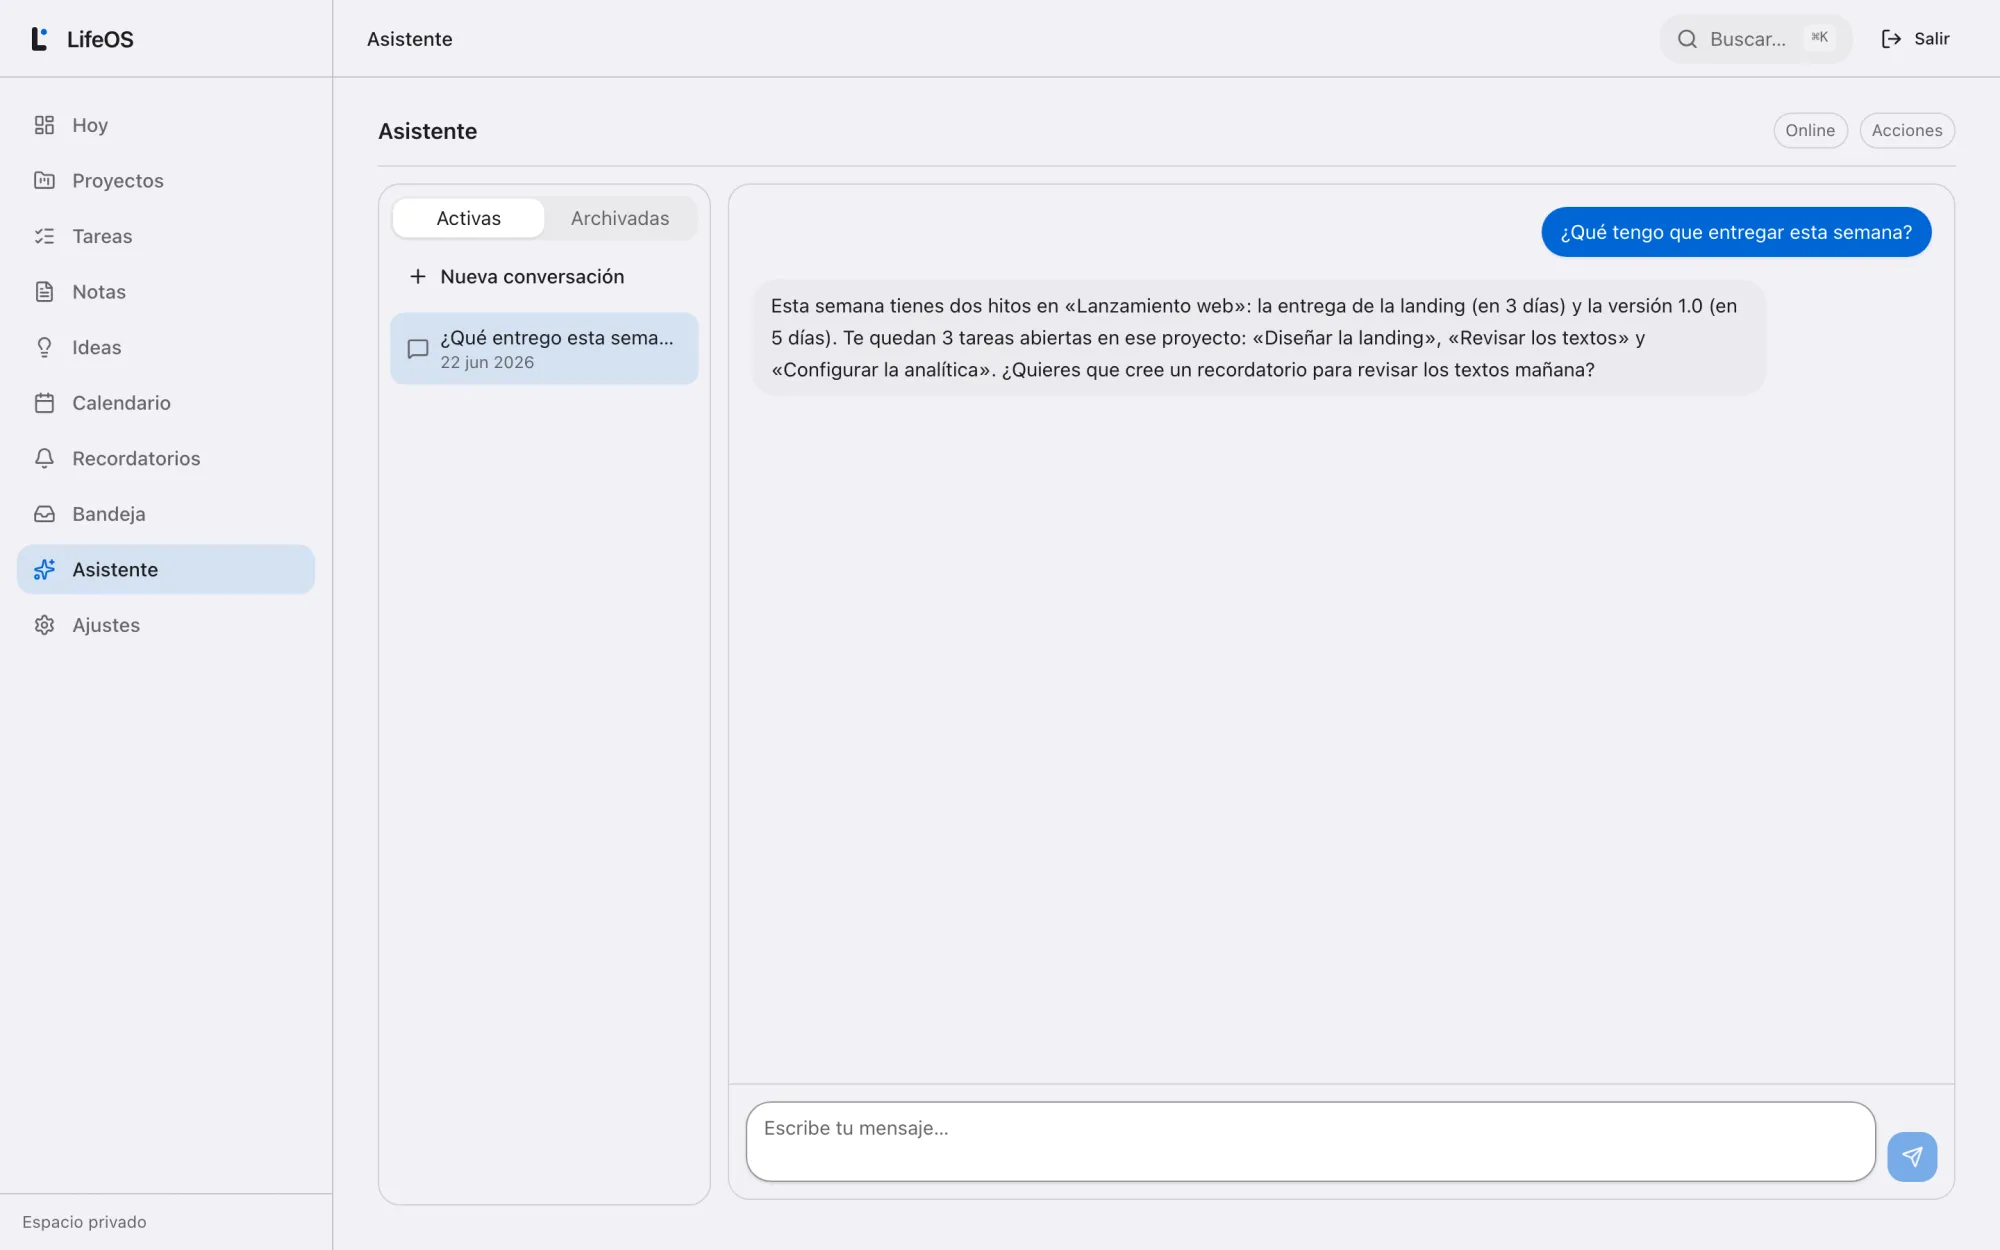Click the LifeOS brand name

pos(100,39)
